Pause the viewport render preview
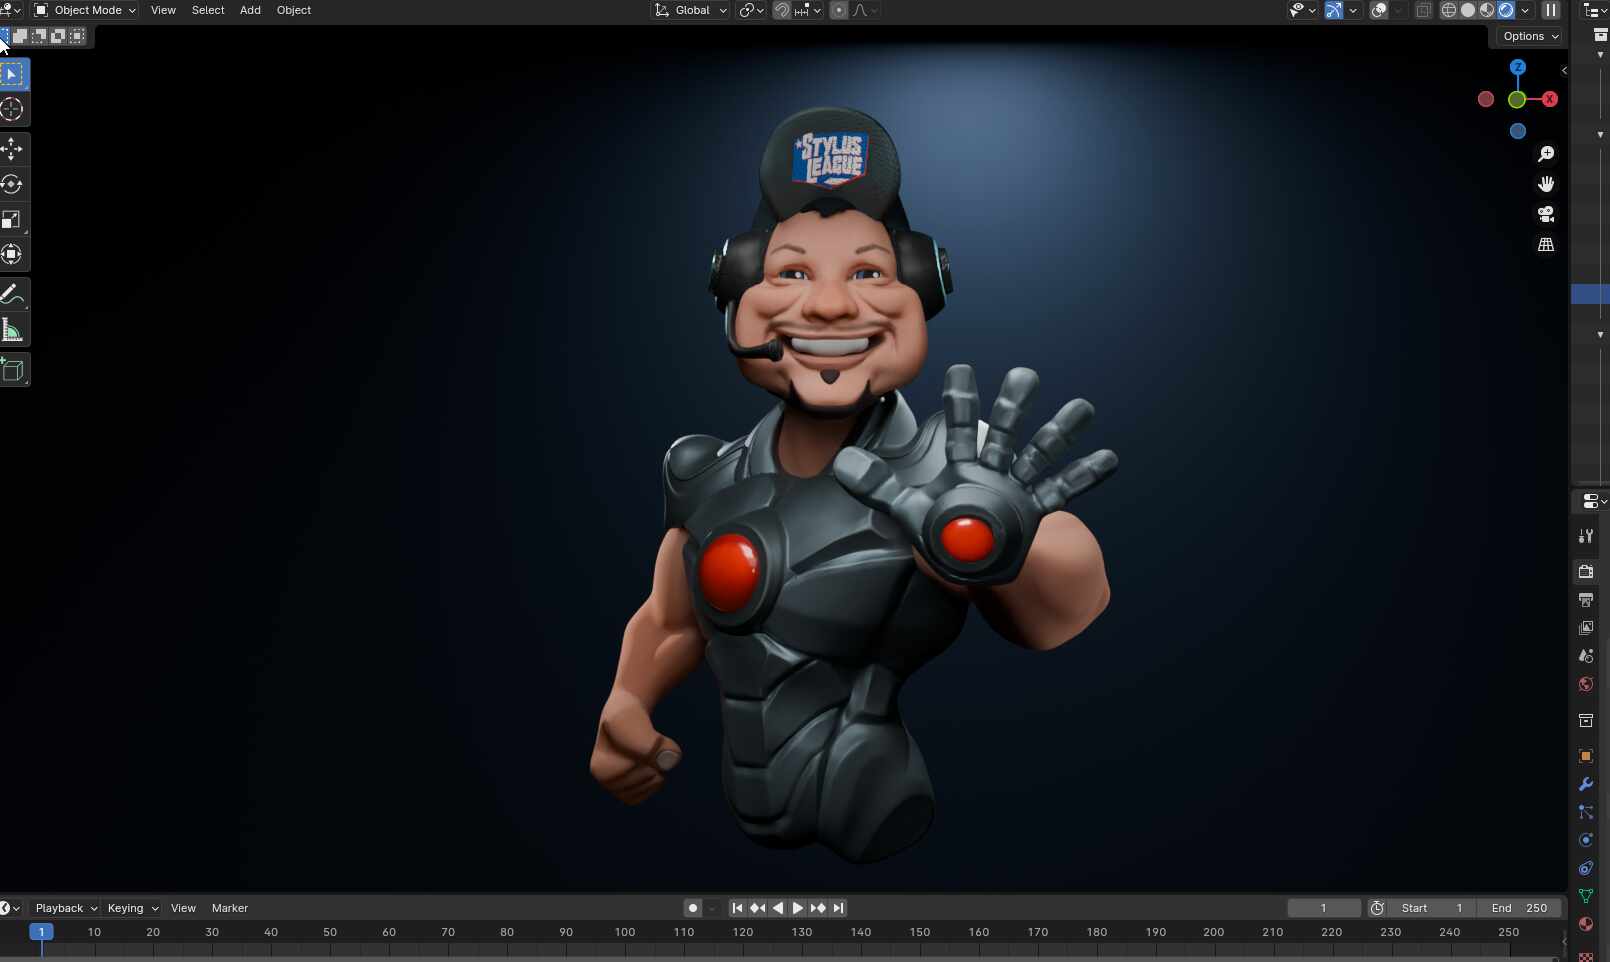1610x962 pixels. (1551, 10)
